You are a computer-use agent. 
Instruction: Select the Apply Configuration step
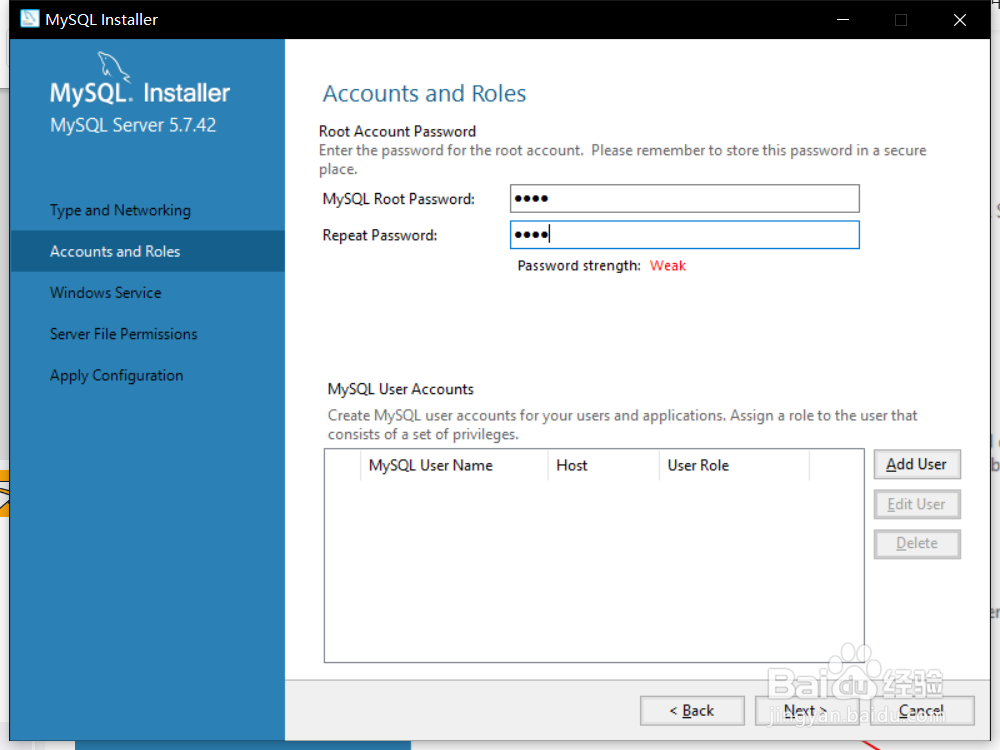117,376
